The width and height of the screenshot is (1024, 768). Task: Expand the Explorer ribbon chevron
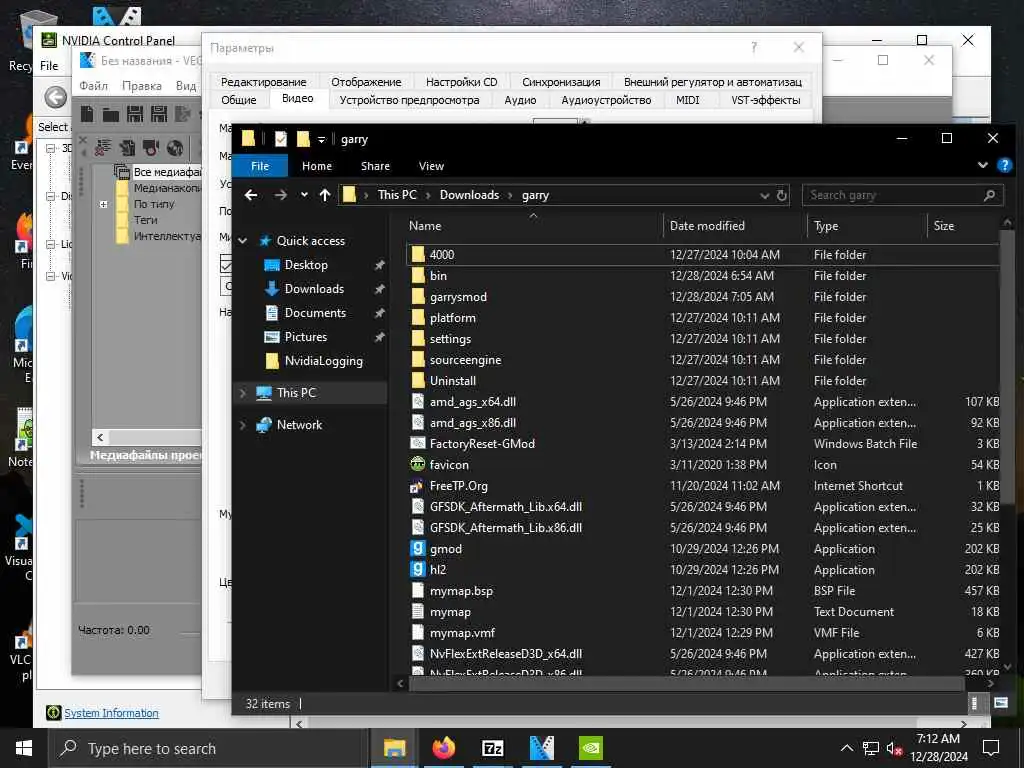tap(983, 166)
